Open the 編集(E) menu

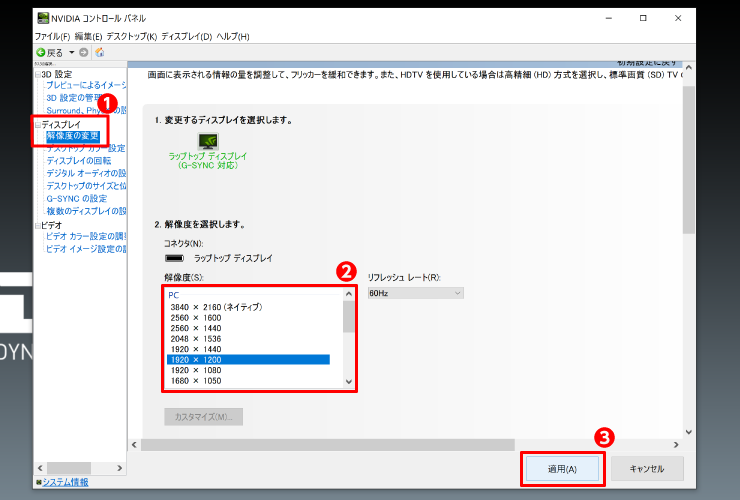pyautogui.click(x=88, y=36)
